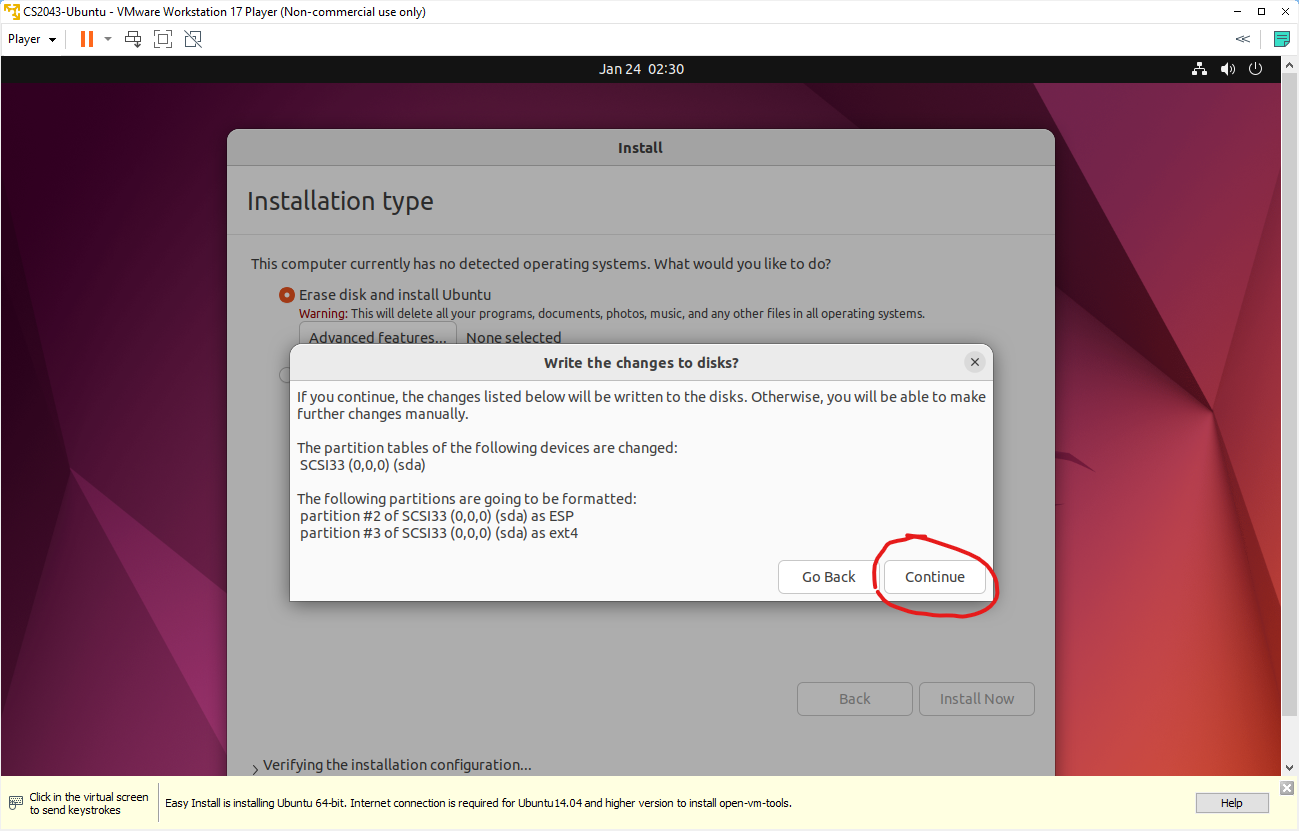
Task: Pause the virtual machine
Action: (86, 39)
